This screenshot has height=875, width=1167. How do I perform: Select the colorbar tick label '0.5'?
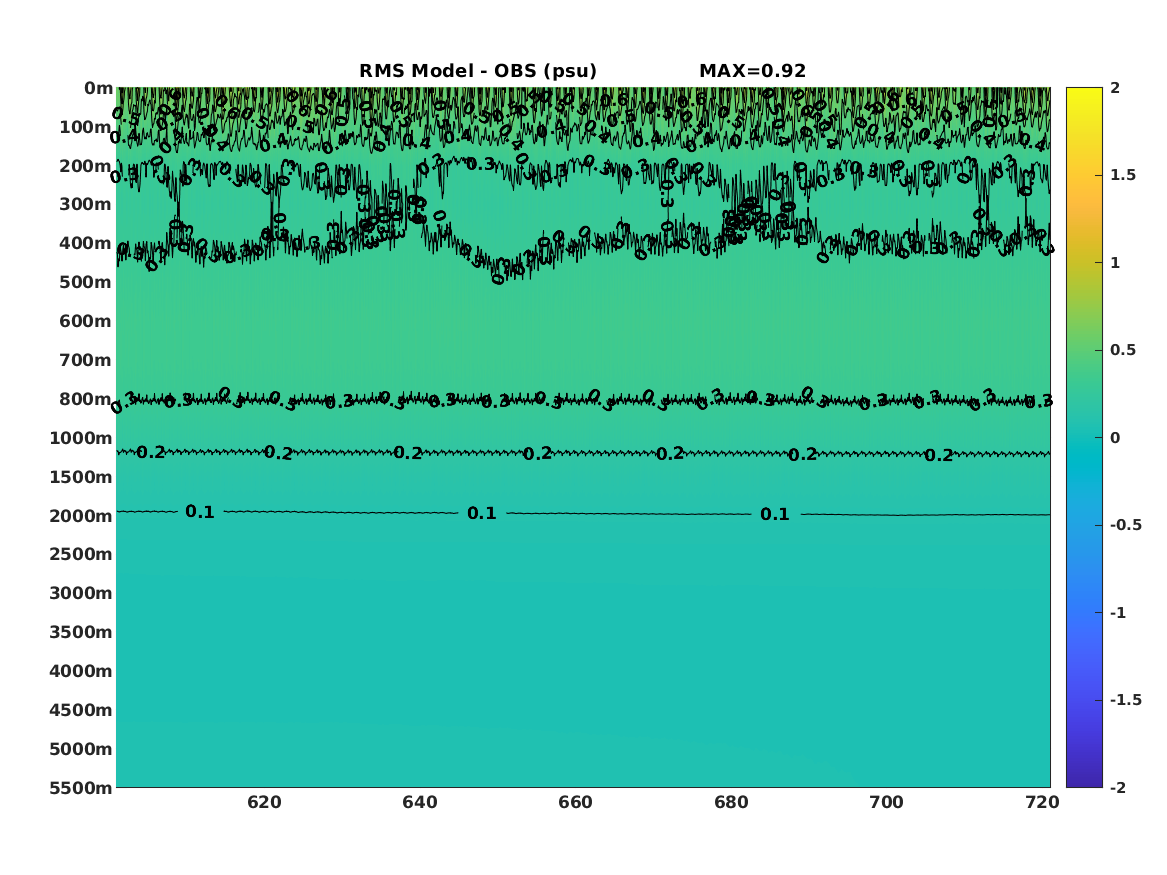[x=1123, y=350]
